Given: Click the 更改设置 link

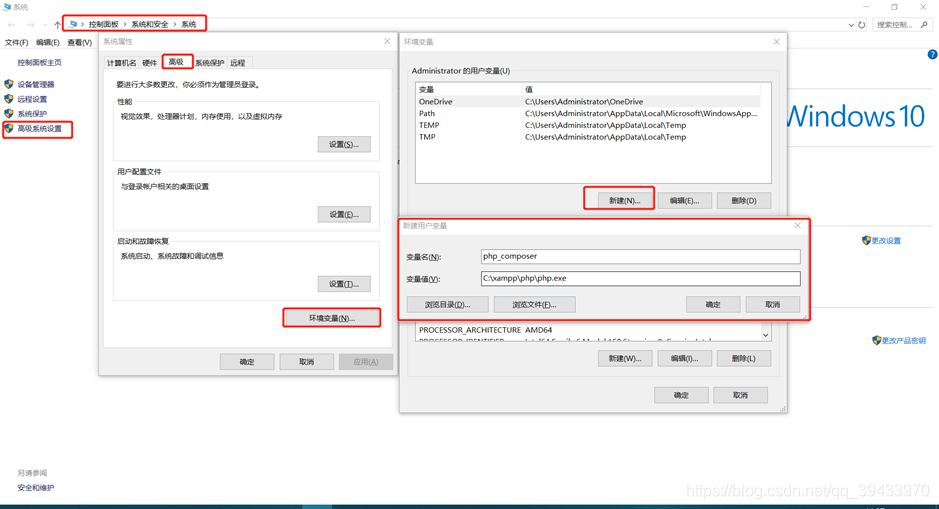Looking at the screenshot, I should pyautogui.click(x=886, y=241).
